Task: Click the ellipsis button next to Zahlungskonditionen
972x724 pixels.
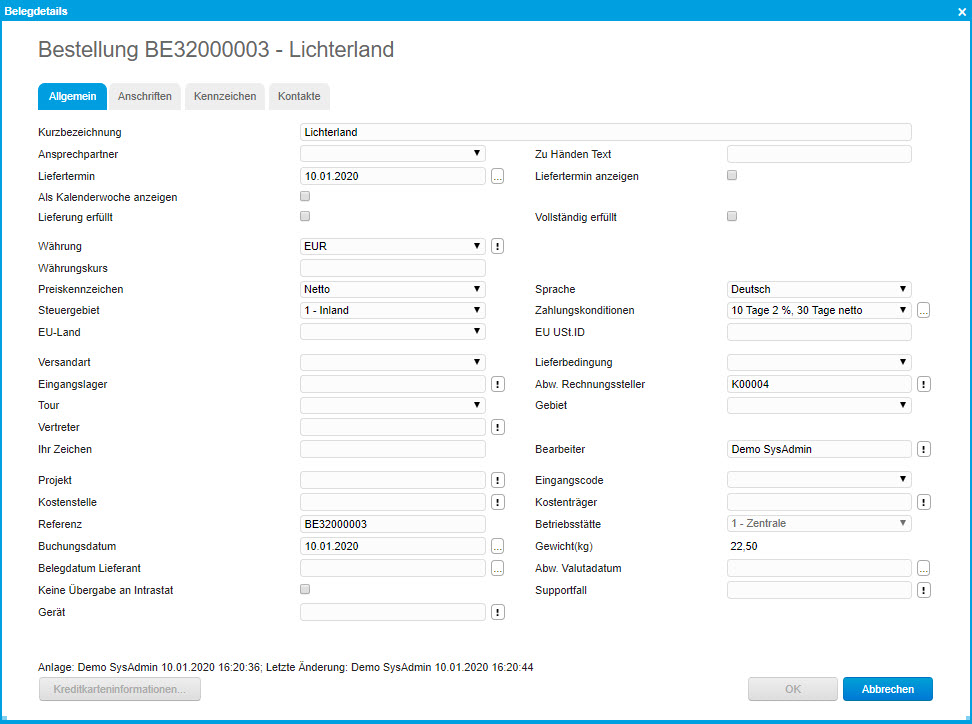Action: [924, 310]
